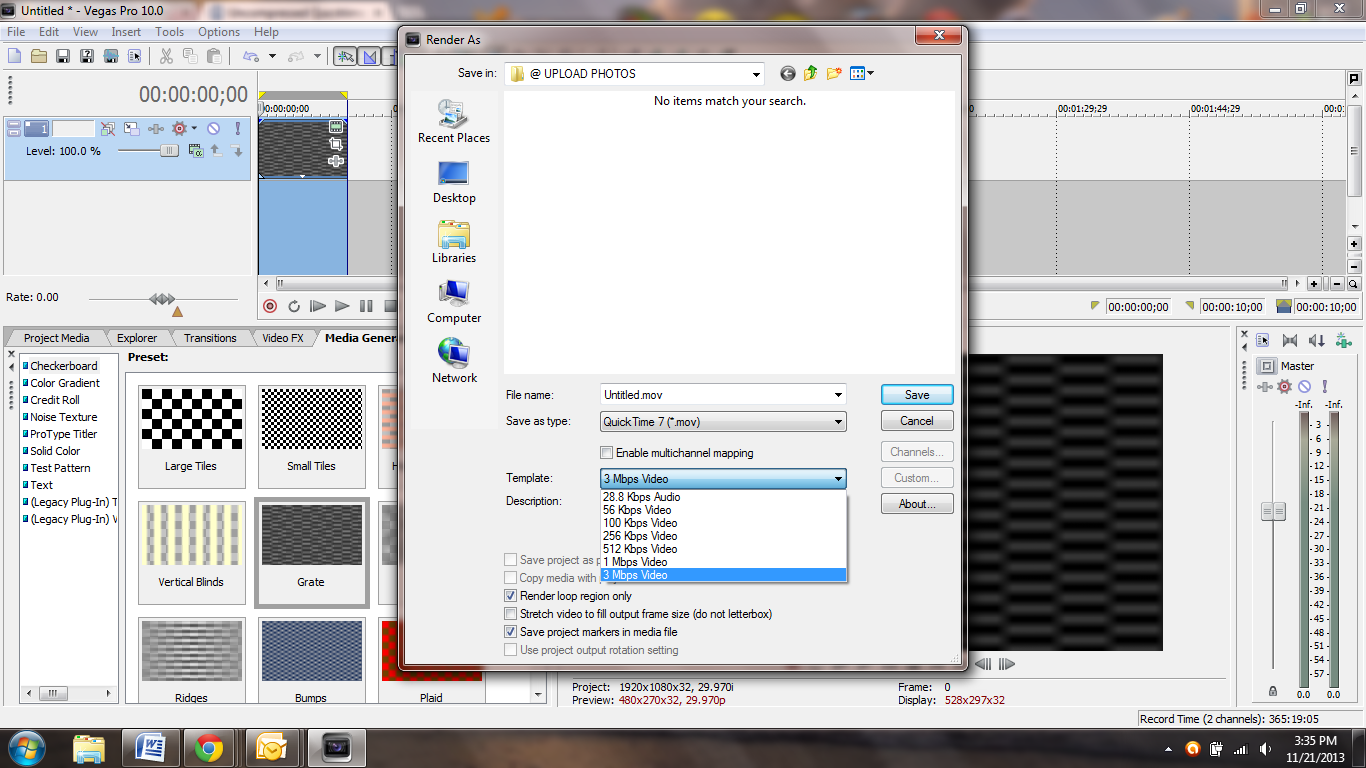Viewport: 1366px width, 768px height.
Task: Open the View Menu icon in dialog
Action: coord(861,73)
